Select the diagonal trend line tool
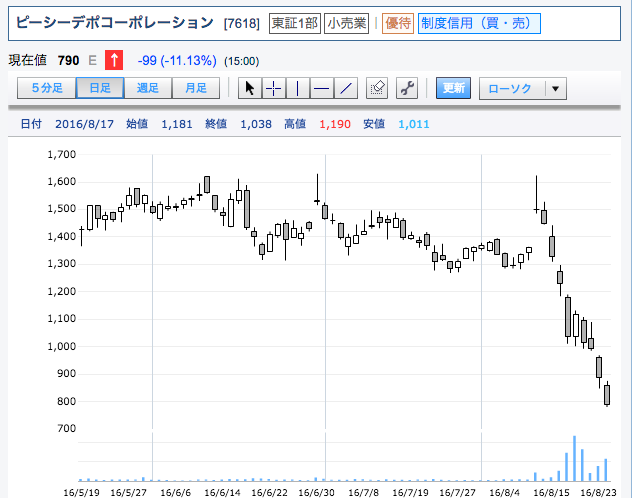632x498 pixels. coord(345,88)
